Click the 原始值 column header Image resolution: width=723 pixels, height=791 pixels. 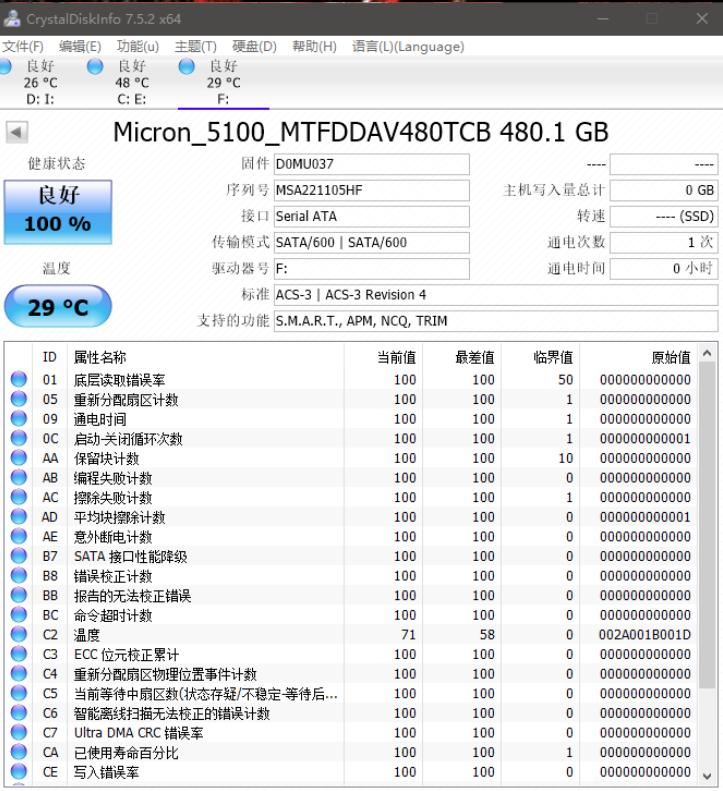click(x=639, y=357)
